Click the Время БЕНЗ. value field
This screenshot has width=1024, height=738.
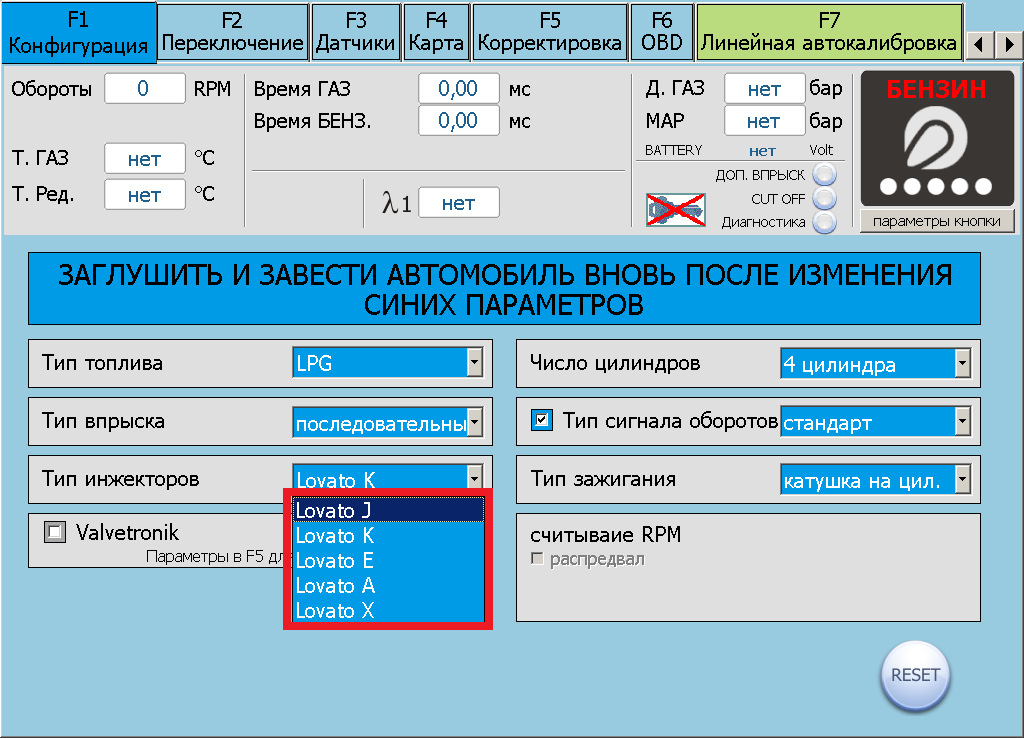tap(458, 120)
